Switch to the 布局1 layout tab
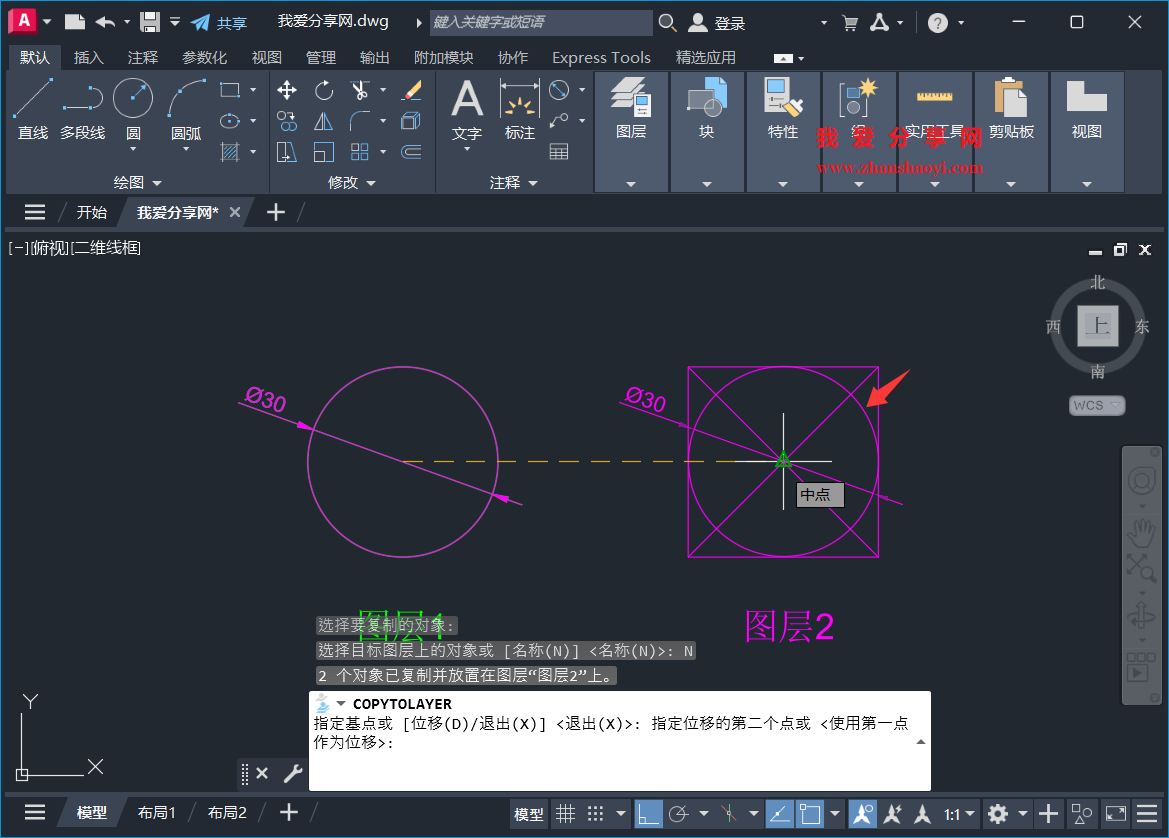Viewport: 1169px width, 838px height. (x=157, y=813)
